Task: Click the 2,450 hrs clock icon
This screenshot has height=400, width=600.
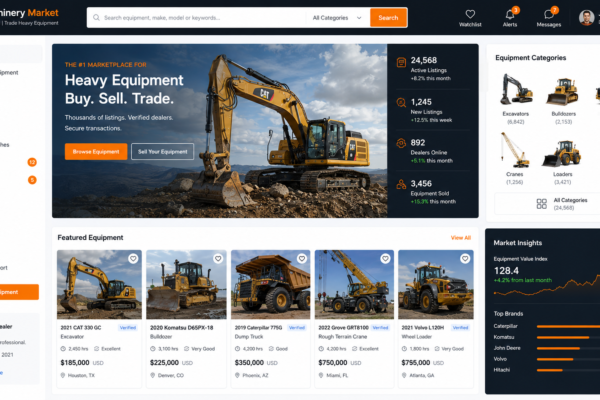Action: pos(63,349)
